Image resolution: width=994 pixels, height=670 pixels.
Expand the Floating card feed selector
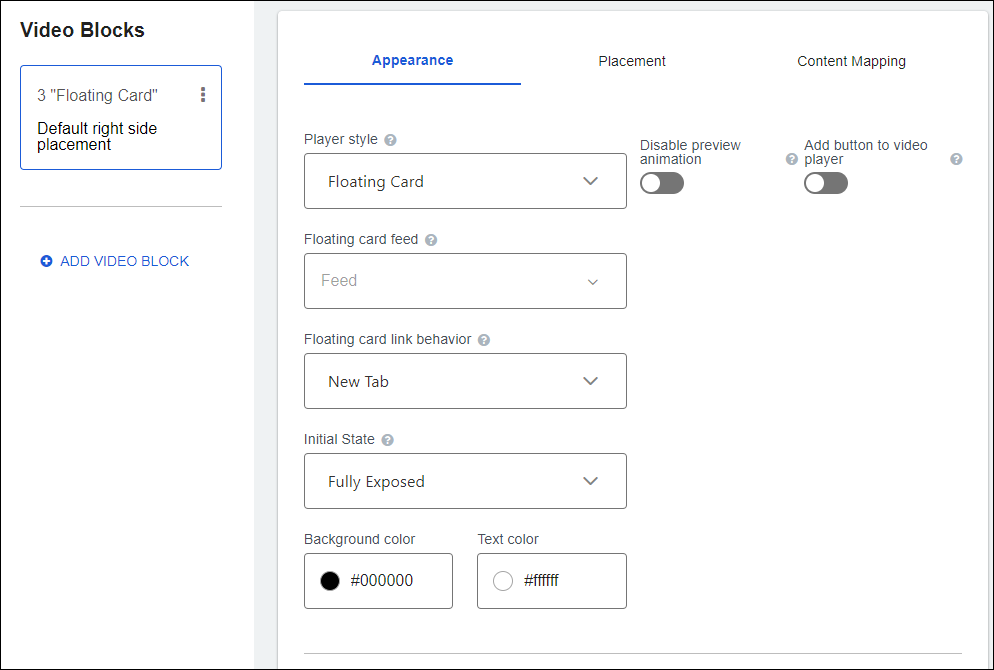tap(465, 281)
